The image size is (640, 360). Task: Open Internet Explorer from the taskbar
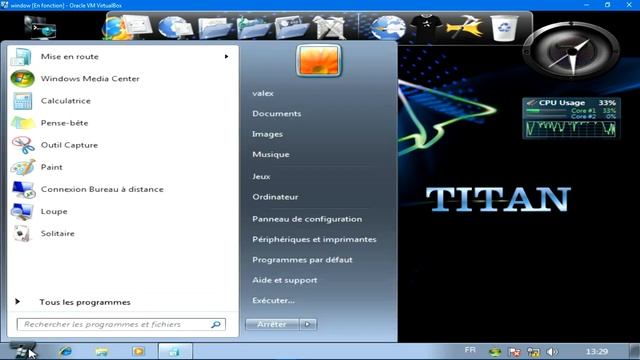[x=65, y=351]
